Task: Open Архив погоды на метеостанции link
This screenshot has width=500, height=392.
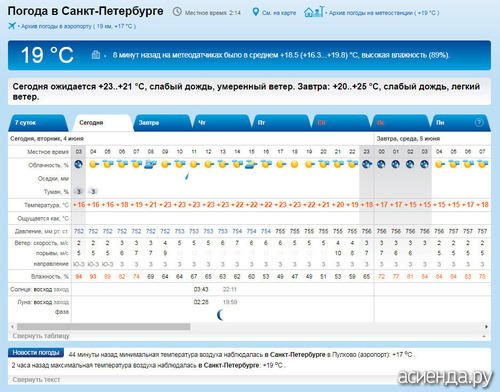Action: (x=384, y=13)
